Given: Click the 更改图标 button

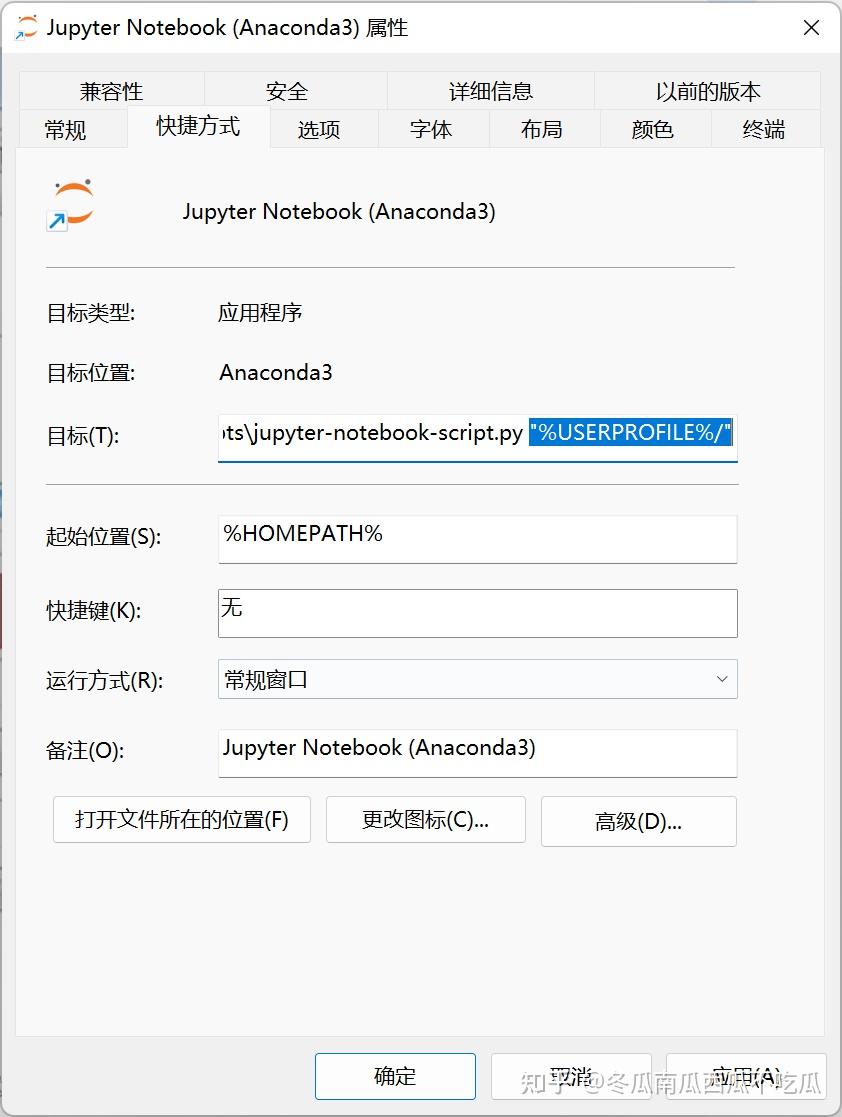Looking at the screenshot, I should (x=426, y=820).
